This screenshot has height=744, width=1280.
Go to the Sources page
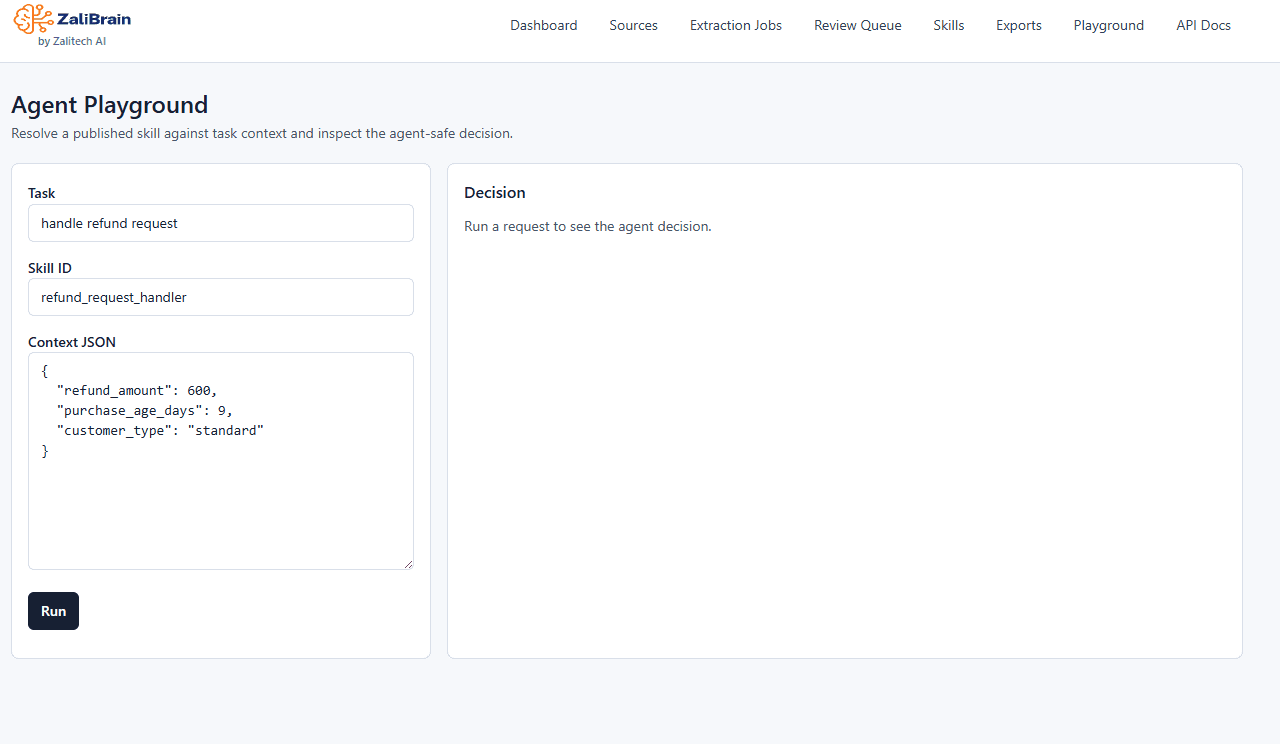[x=634, y=26]
